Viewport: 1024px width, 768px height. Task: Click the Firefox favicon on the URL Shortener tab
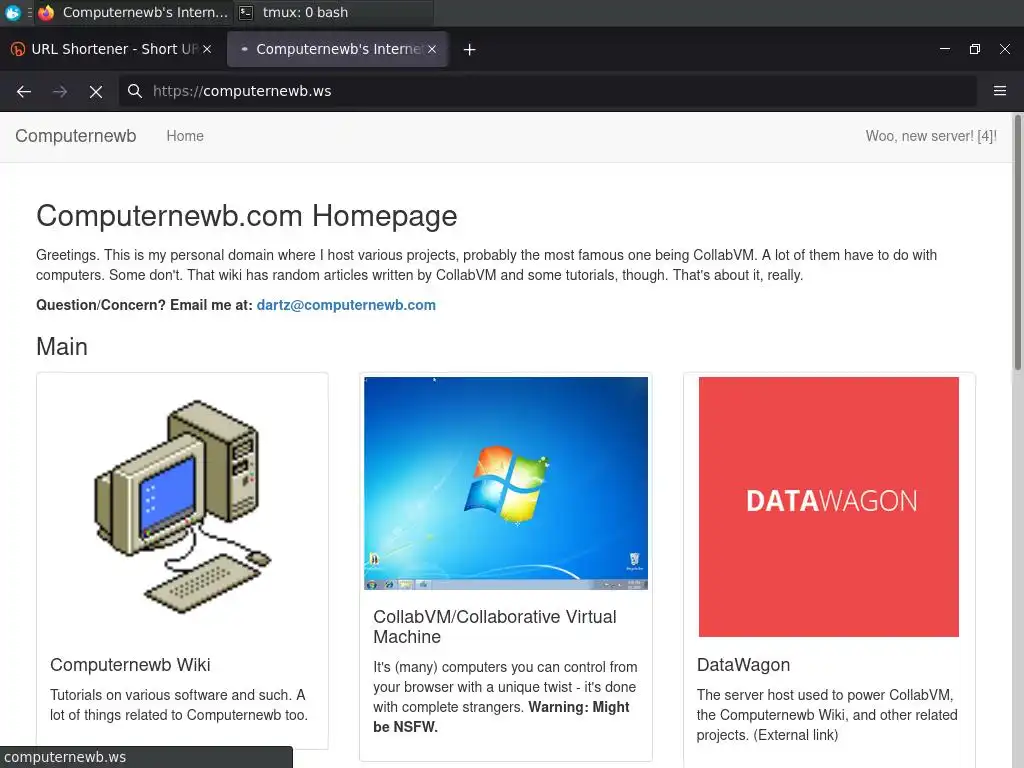tap(18, 49)
